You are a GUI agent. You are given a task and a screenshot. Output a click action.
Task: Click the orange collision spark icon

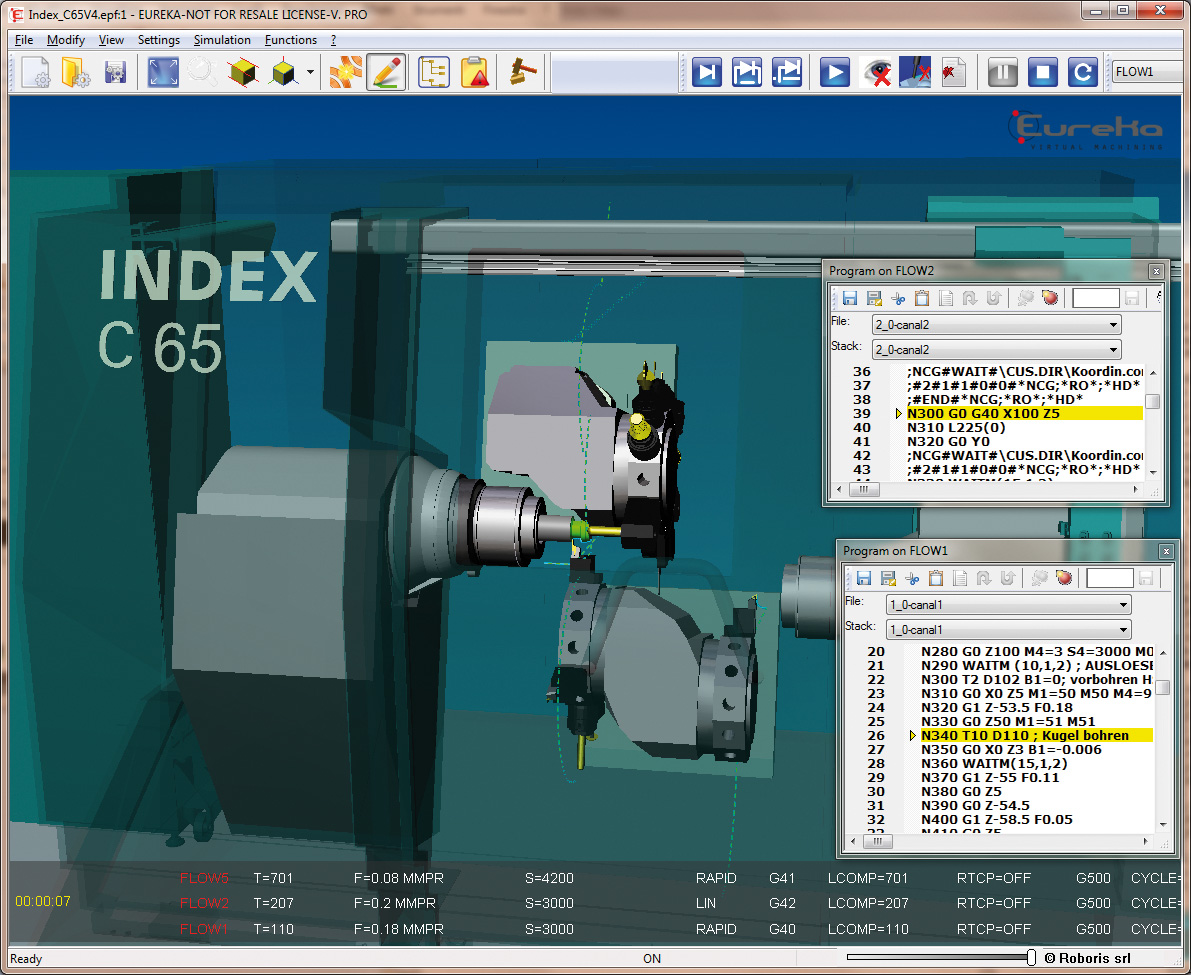(346, 73)
